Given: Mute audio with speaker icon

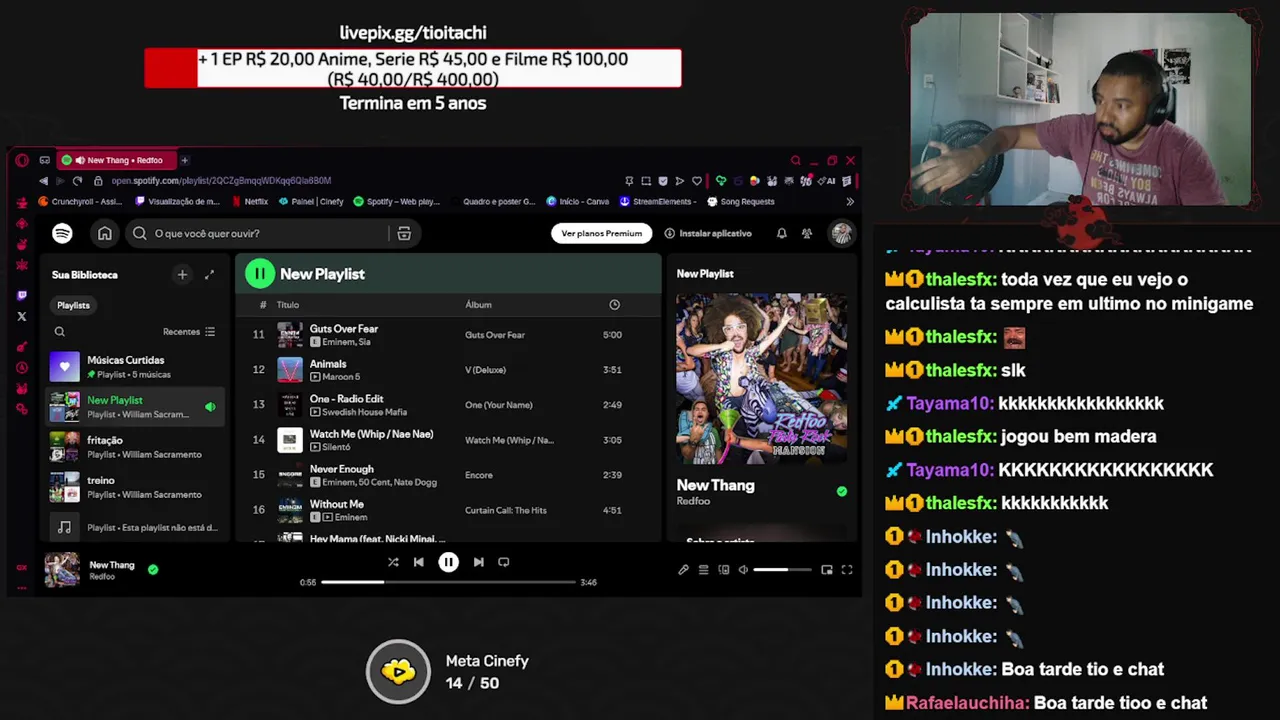Looking at the screenshot, I should click(x=743, y=570).
